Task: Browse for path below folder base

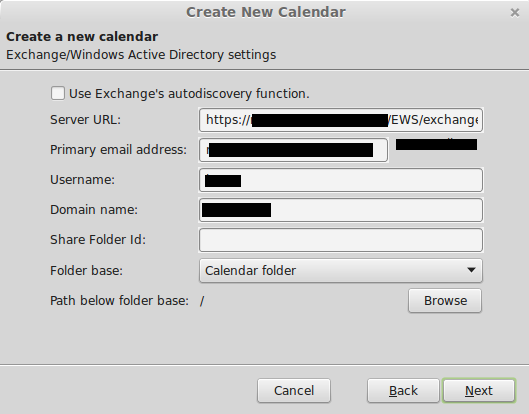Action: pos(445,301)
